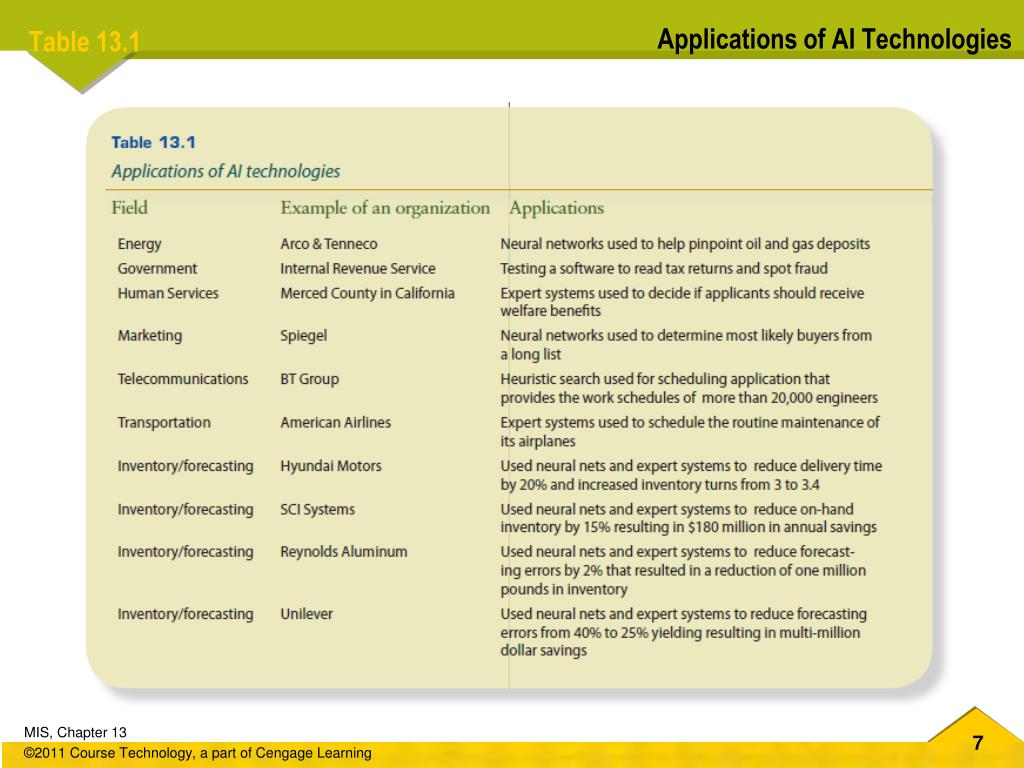Click the slide title 'Applications of AI Technologies'
The image size is (1024, 768).
click(x=834, y=40)
